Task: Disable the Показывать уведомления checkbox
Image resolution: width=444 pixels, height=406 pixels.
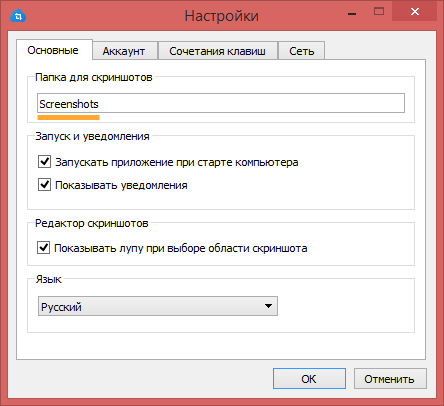Action: (x=44, y=185)
